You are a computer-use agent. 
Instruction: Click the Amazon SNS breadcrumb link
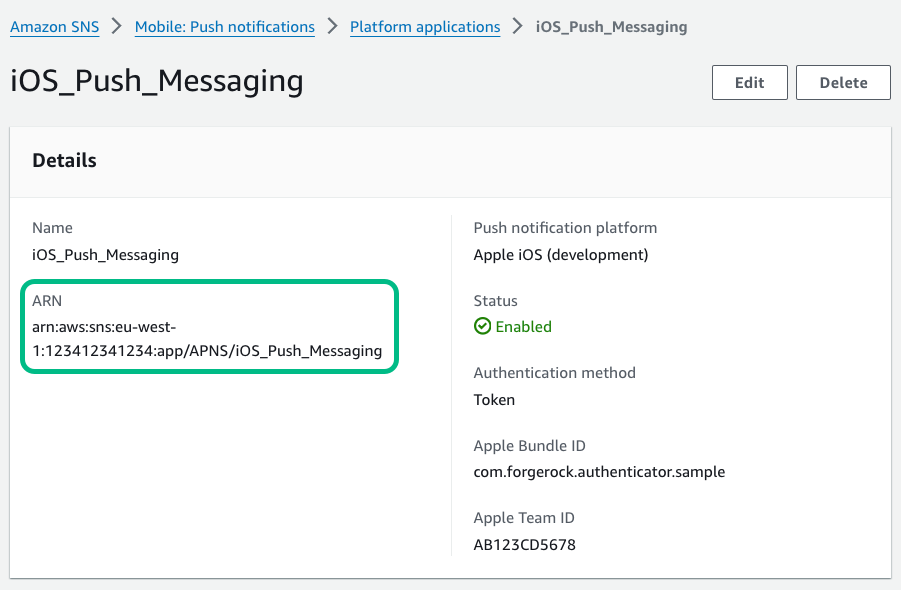pos(55,27)
